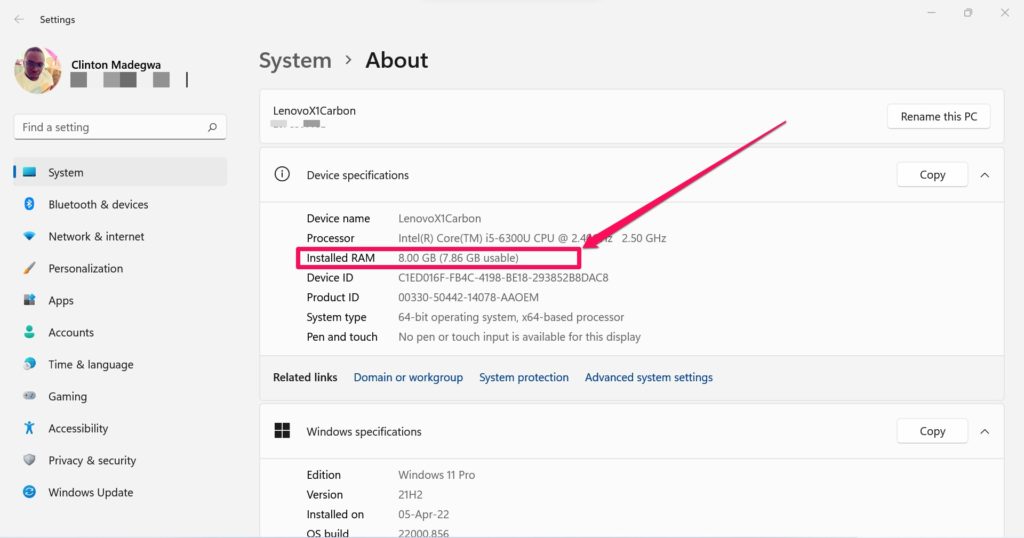This screenshot has height=538, width=1024.
Task: Click the Time & language globe icon
Action: pyautogui.click(x=29, y=364)
